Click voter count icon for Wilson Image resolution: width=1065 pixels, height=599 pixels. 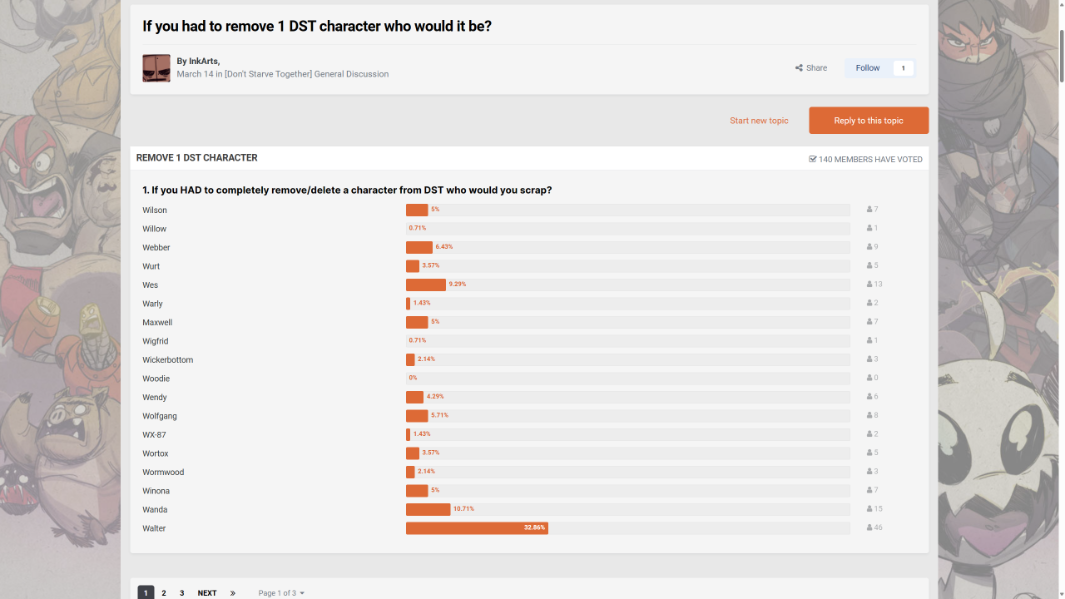[x=869, y=210]
